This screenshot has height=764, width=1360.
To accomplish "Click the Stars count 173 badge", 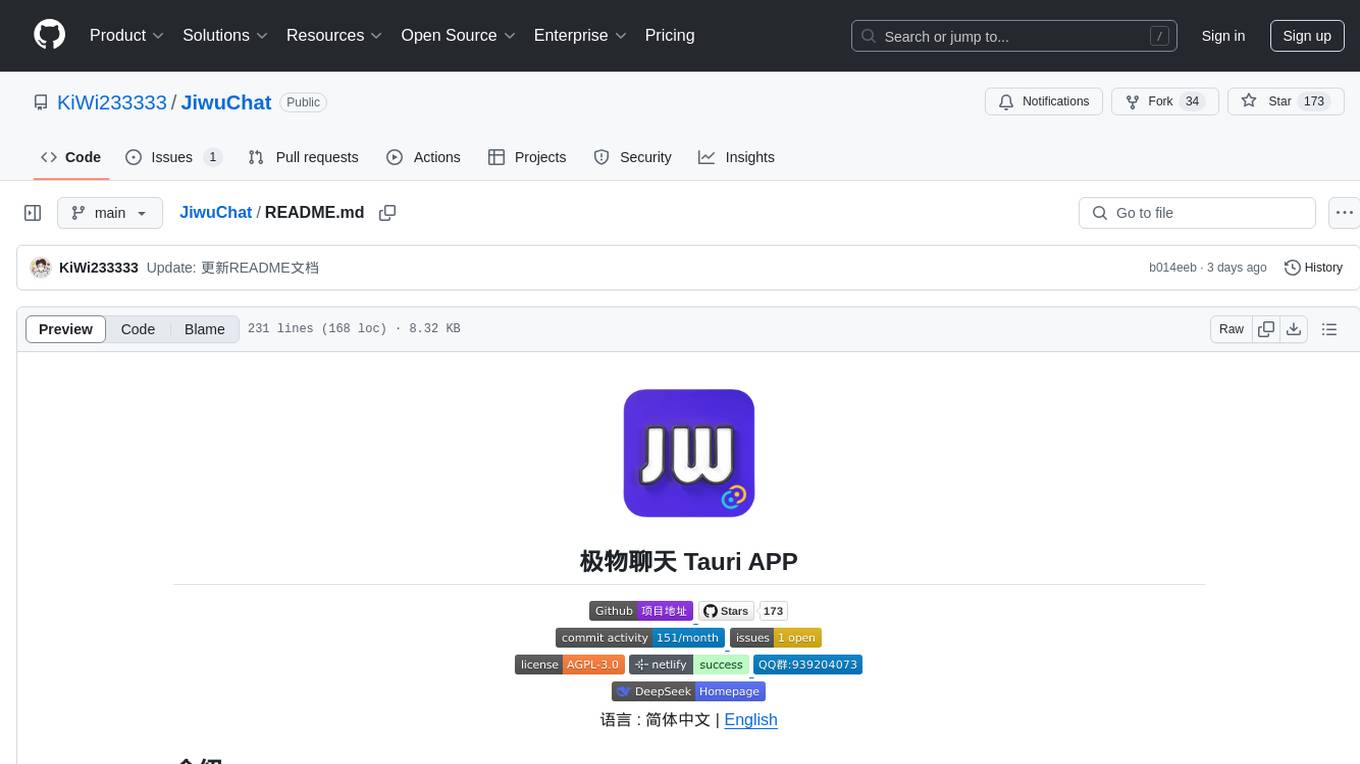I will (773, 611).
